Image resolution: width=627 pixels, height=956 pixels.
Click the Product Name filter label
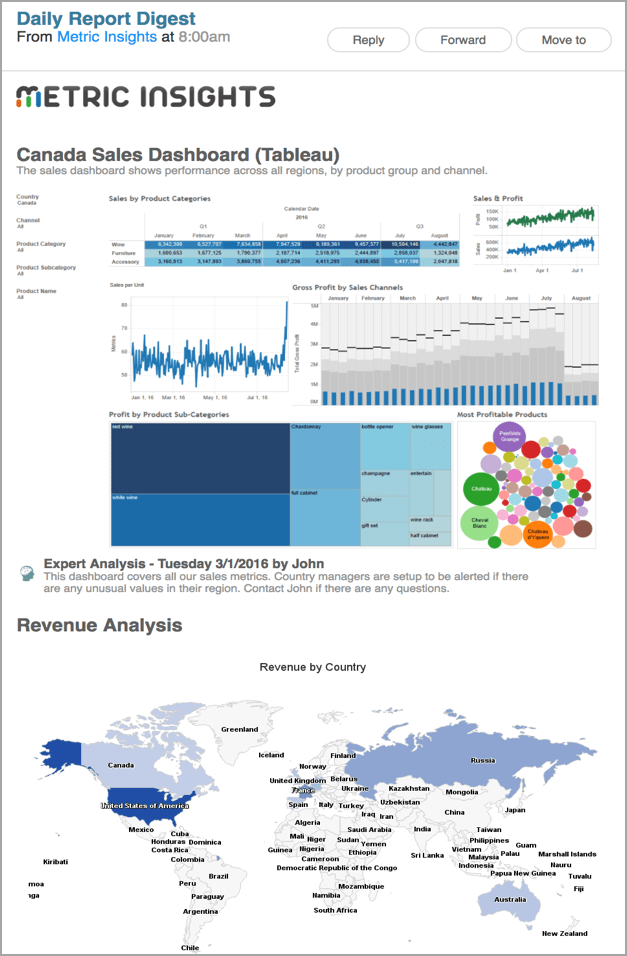pyautogui.click(x=36, y=293)
